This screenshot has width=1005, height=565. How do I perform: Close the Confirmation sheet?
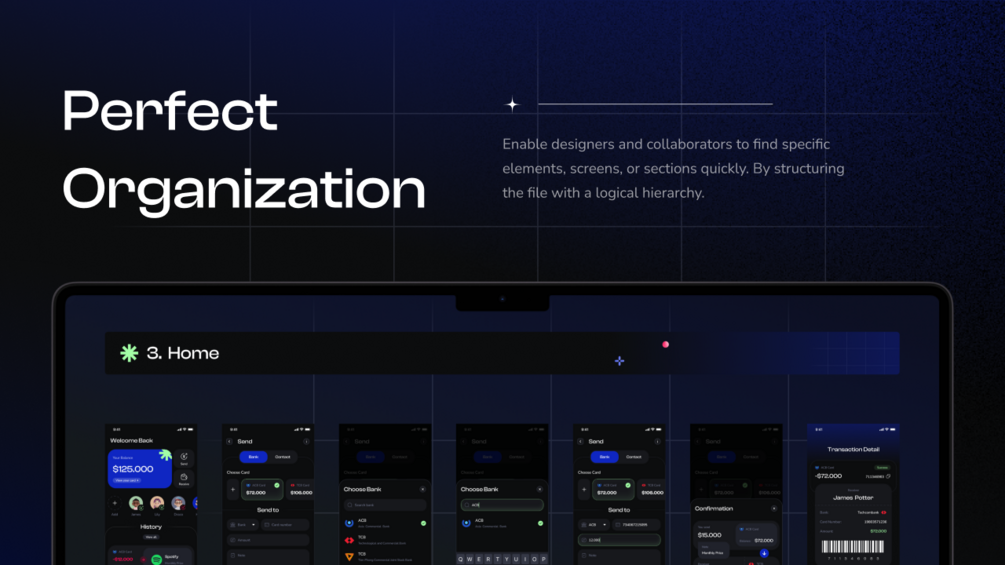pos(774,509)
